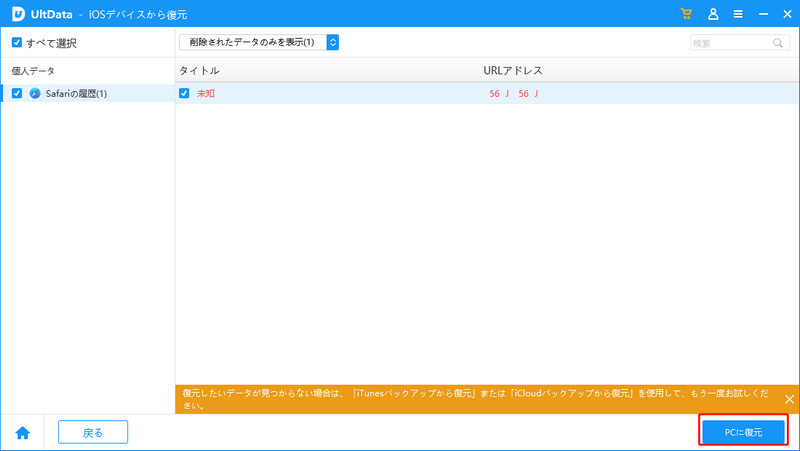
Task: Click the タイトル column header
Action: [199, 71]
